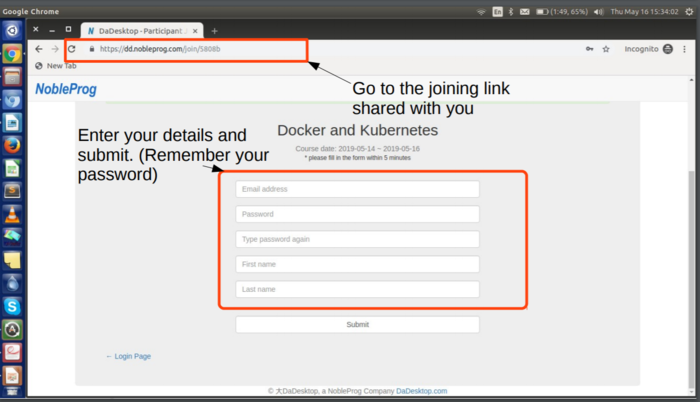Click the Docker and Kubernetes heading

358,130
